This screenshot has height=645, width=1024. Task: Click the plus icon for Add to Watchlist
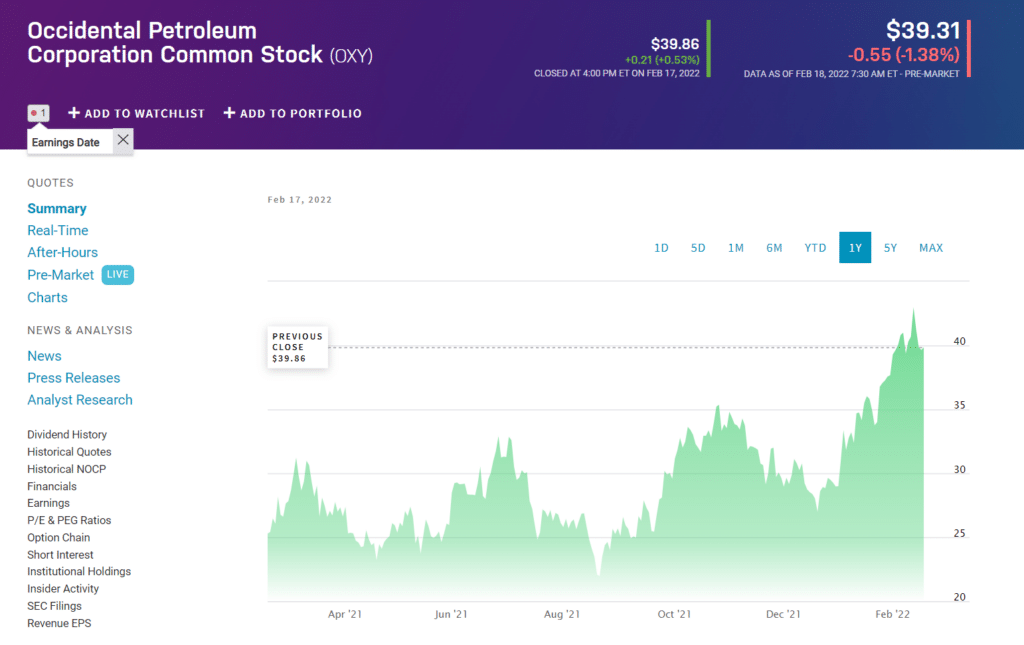coord(74,113)
